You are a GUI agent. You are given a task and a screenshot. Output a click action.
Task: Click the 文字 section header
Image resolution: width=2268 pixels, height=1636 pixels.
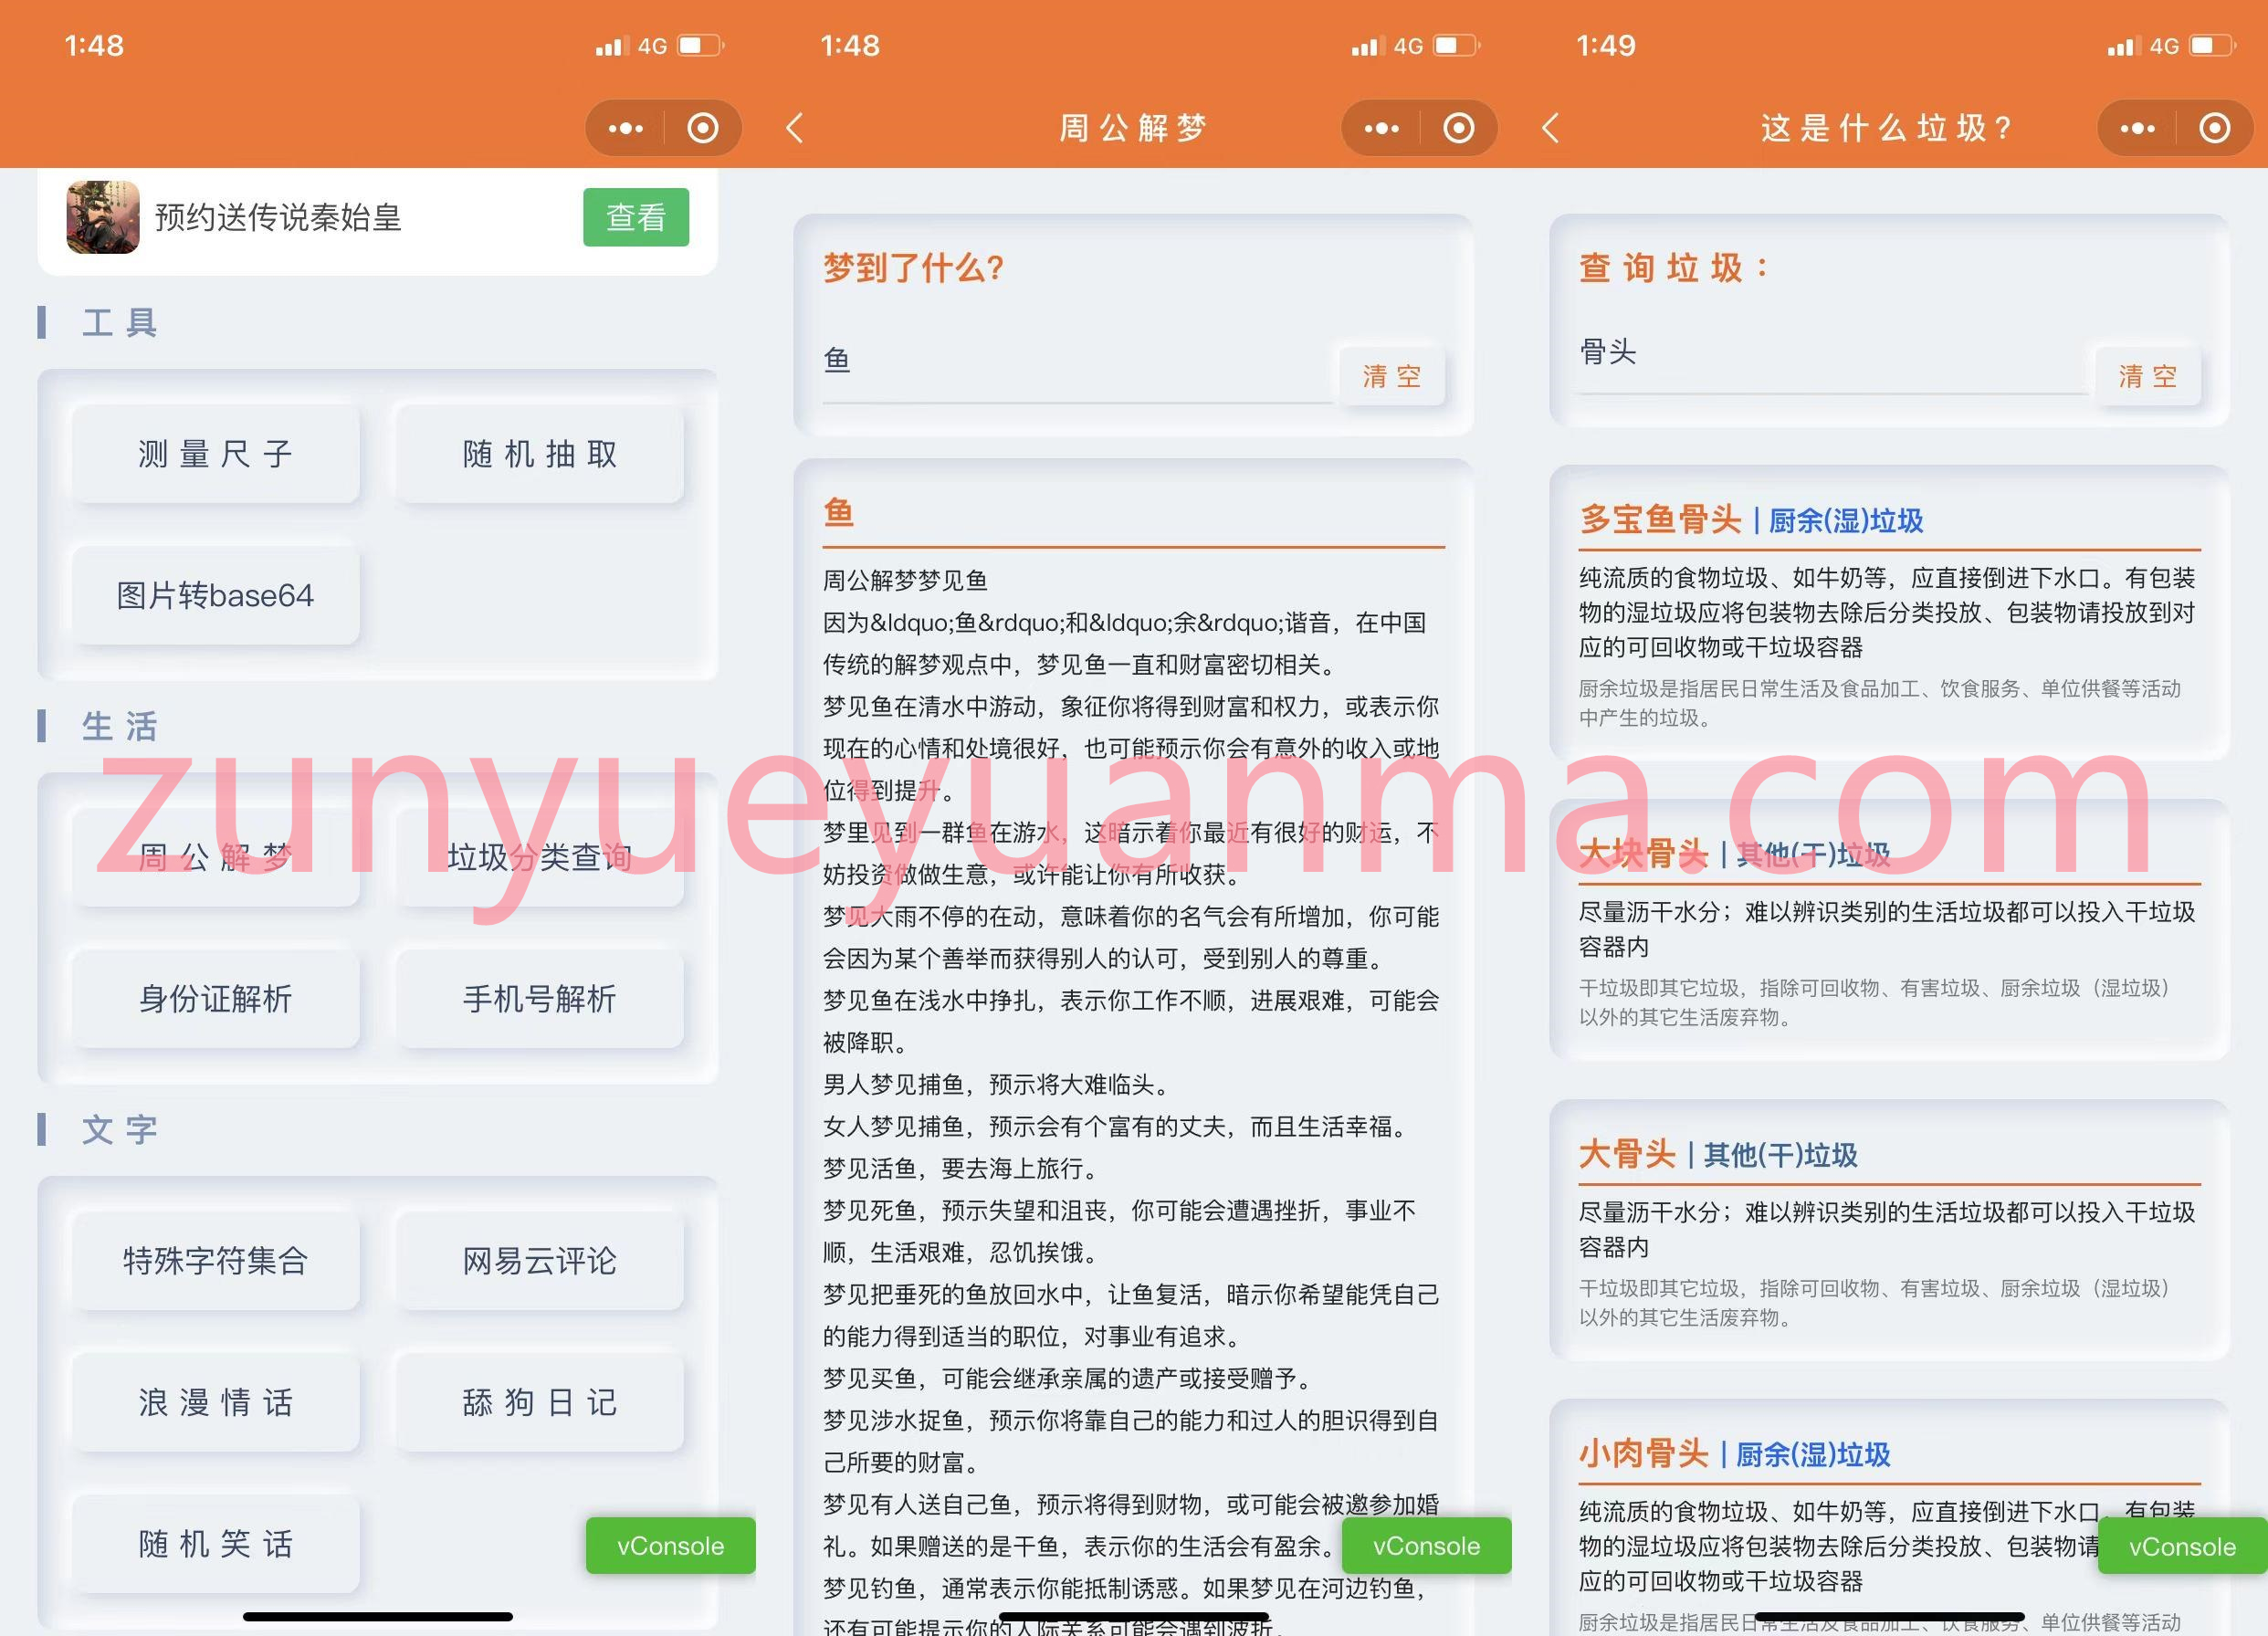click(x=120, y=1130)
